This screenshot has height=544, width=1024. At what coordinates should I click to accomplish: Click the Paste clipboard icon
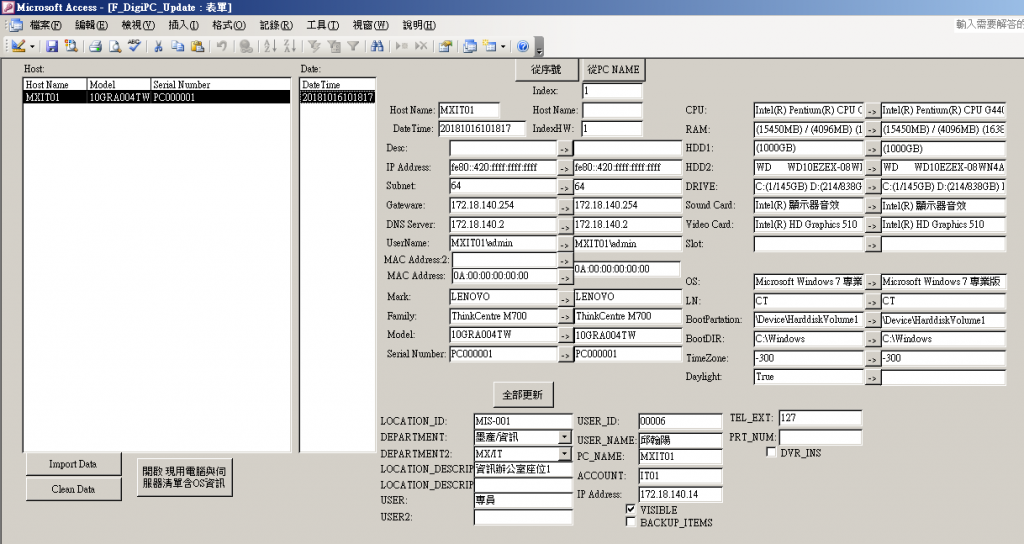coord(197,46)
